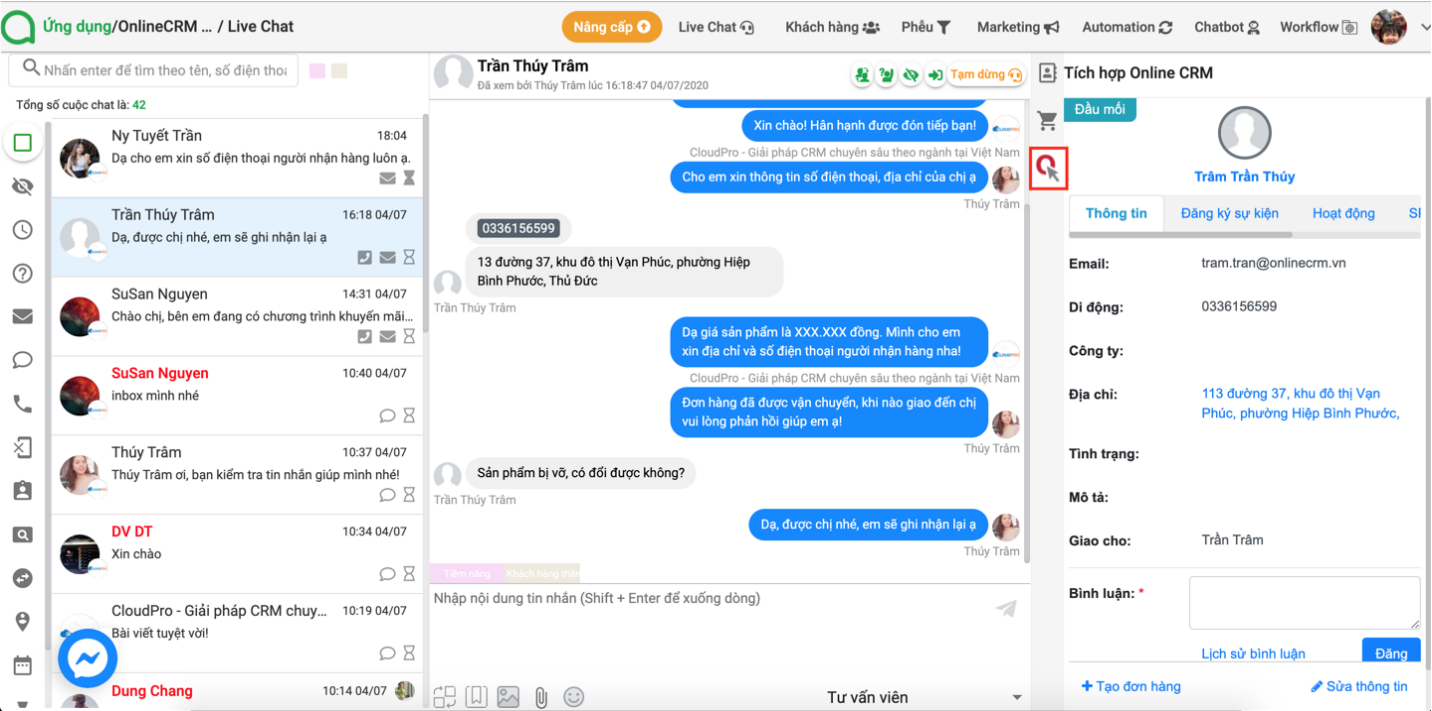This screenshot has width=1432, height=711.
Task: Click the magnifier box sidebar icon
Action: point(23,535)
